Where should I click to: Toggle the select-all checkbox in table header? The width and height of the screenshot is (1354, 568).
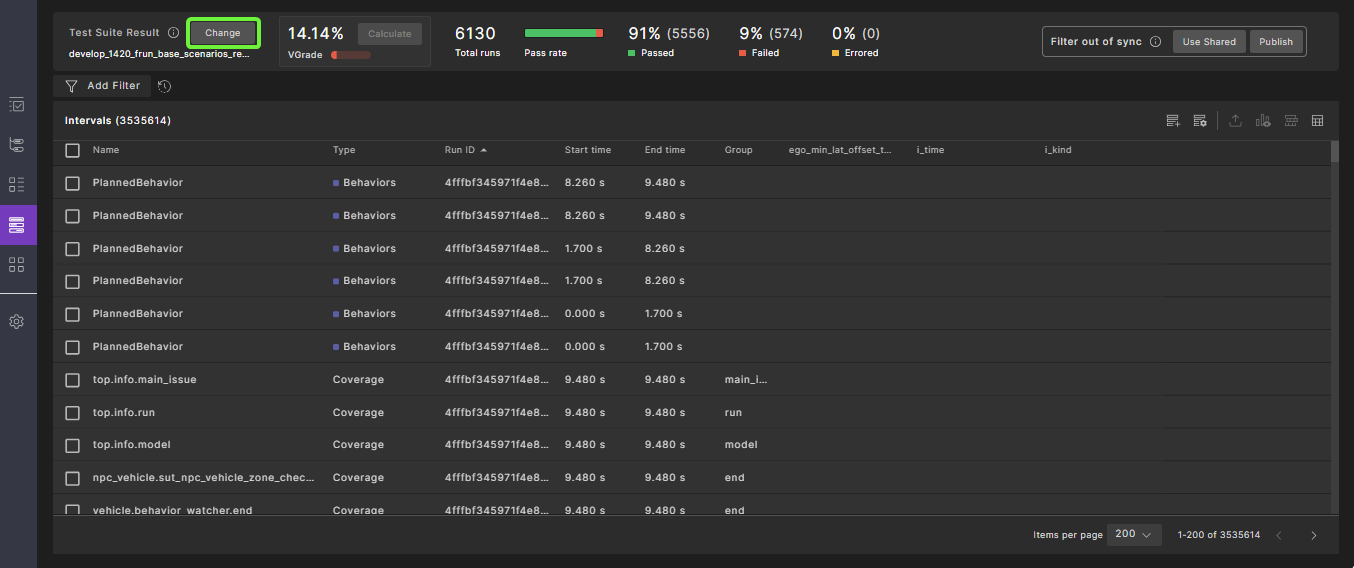tap(72, 150)
